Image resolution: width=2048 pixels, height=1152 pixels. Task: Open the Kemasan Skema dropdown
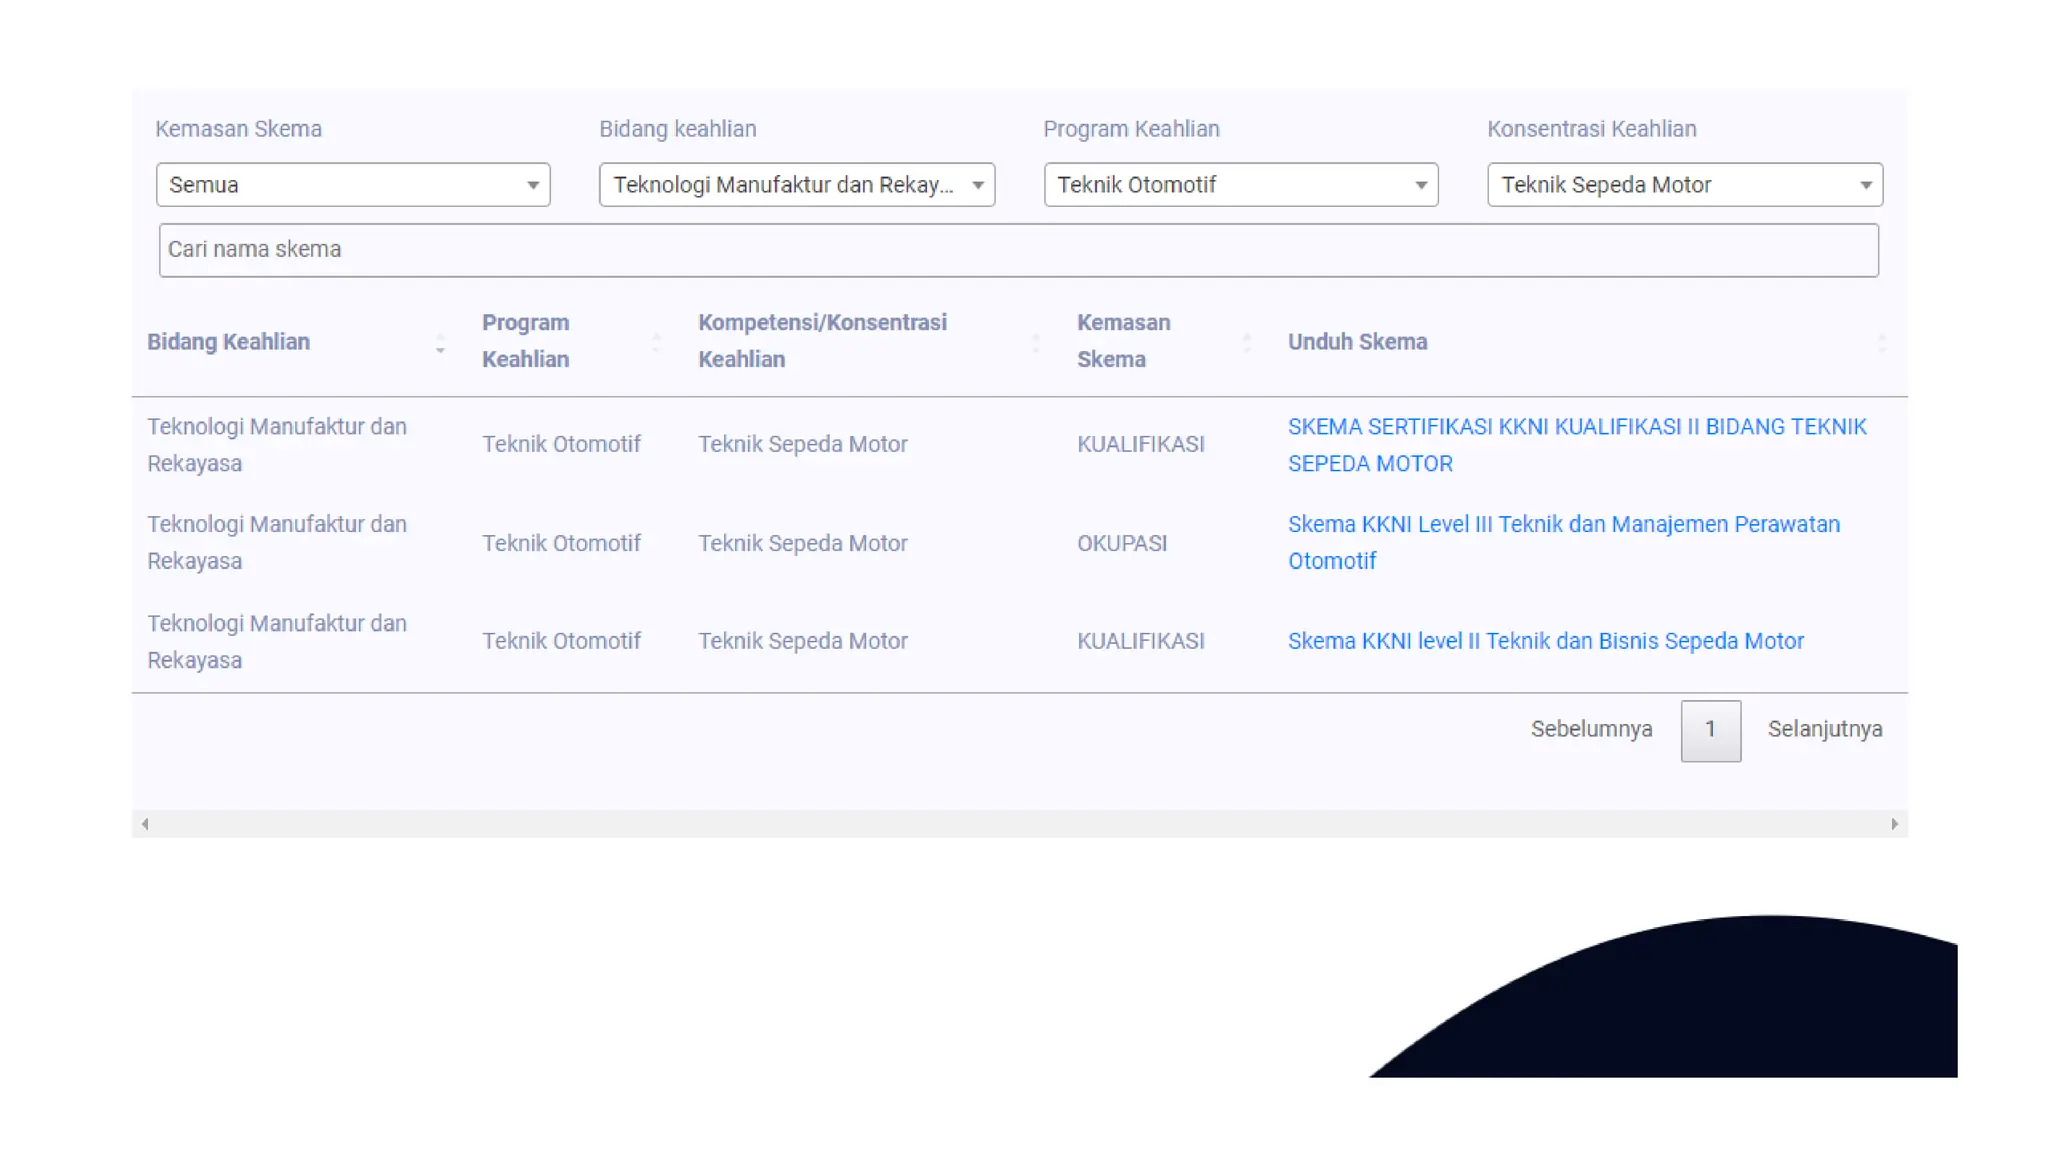pyautogui.click(x=353, y=185)
